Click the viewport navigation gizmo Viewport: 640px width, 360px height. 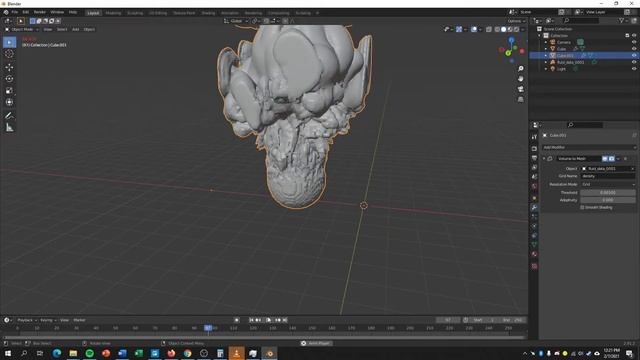pyautogui.click(x=511, y=50)
